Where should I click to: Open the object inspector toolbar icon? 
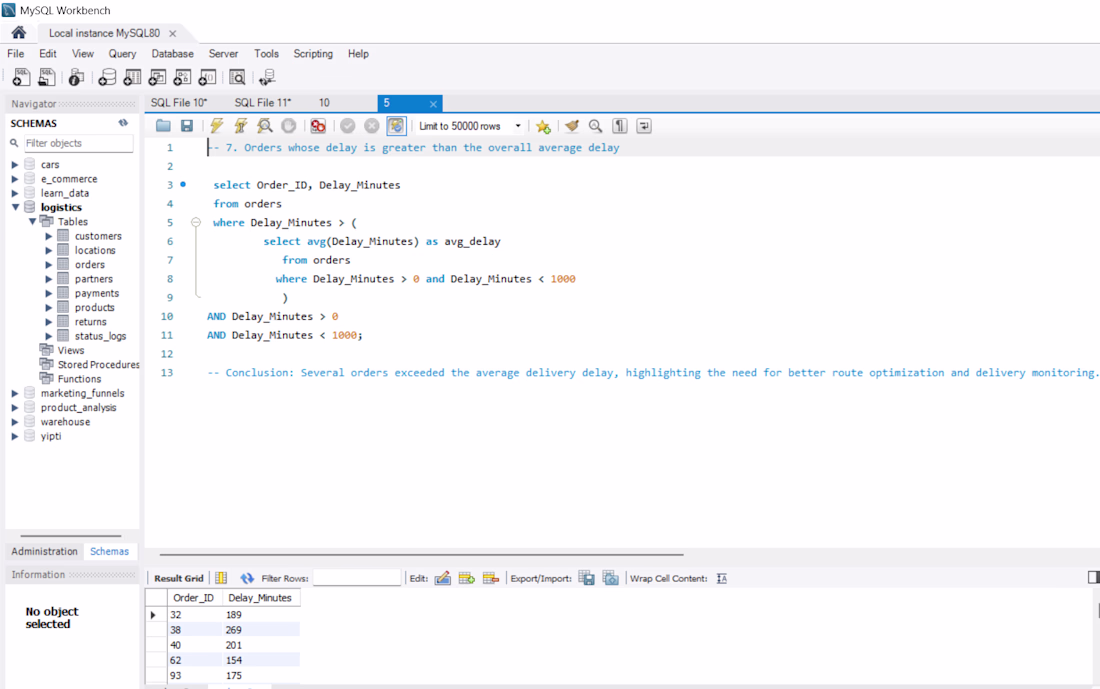(x=76, y=77)
